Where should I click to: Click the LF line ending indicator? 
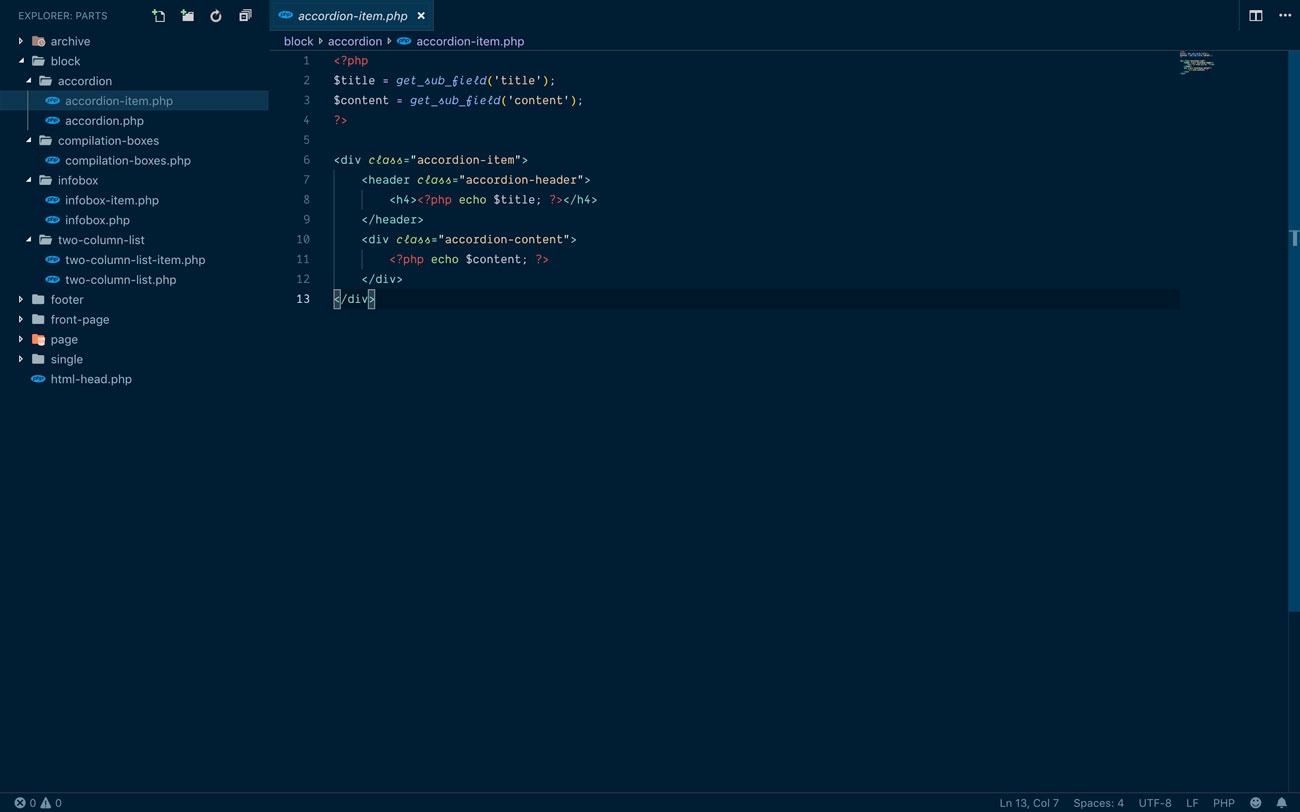click(1192, 803)
